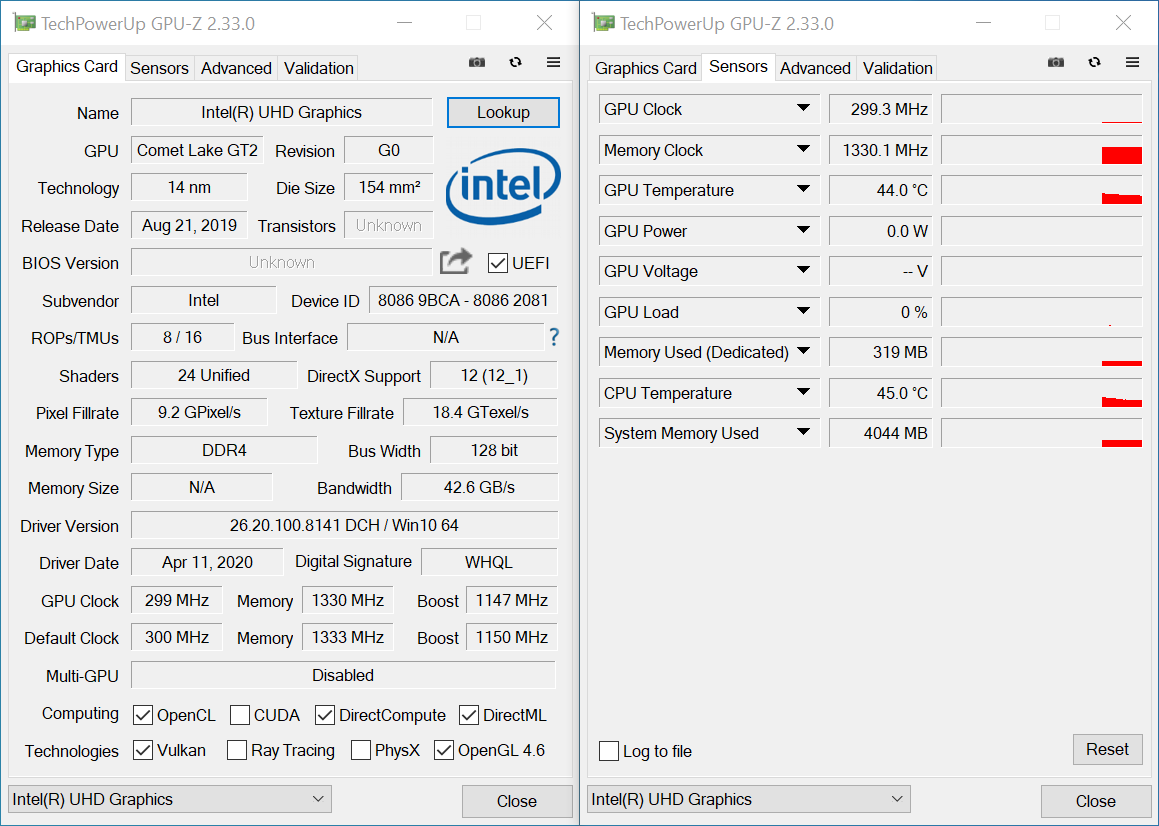The height and width of the screenshot is (826, 1159).
Task: Click the Lookup button
Action: pyautogui.click(x=503, y=112)
